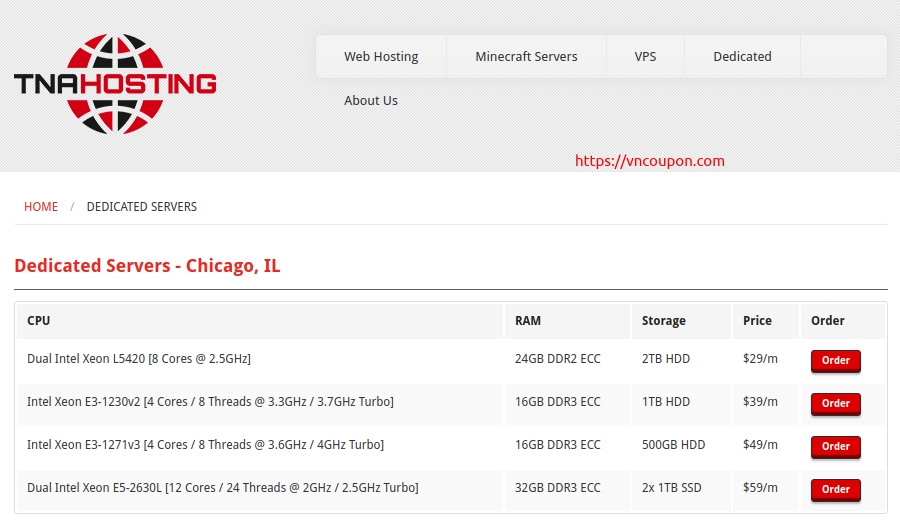Image resolution: width=900 pixels, height=525 pixels.
Task: Order the Dual Xeon L5420 server
Action: [835, 360]
